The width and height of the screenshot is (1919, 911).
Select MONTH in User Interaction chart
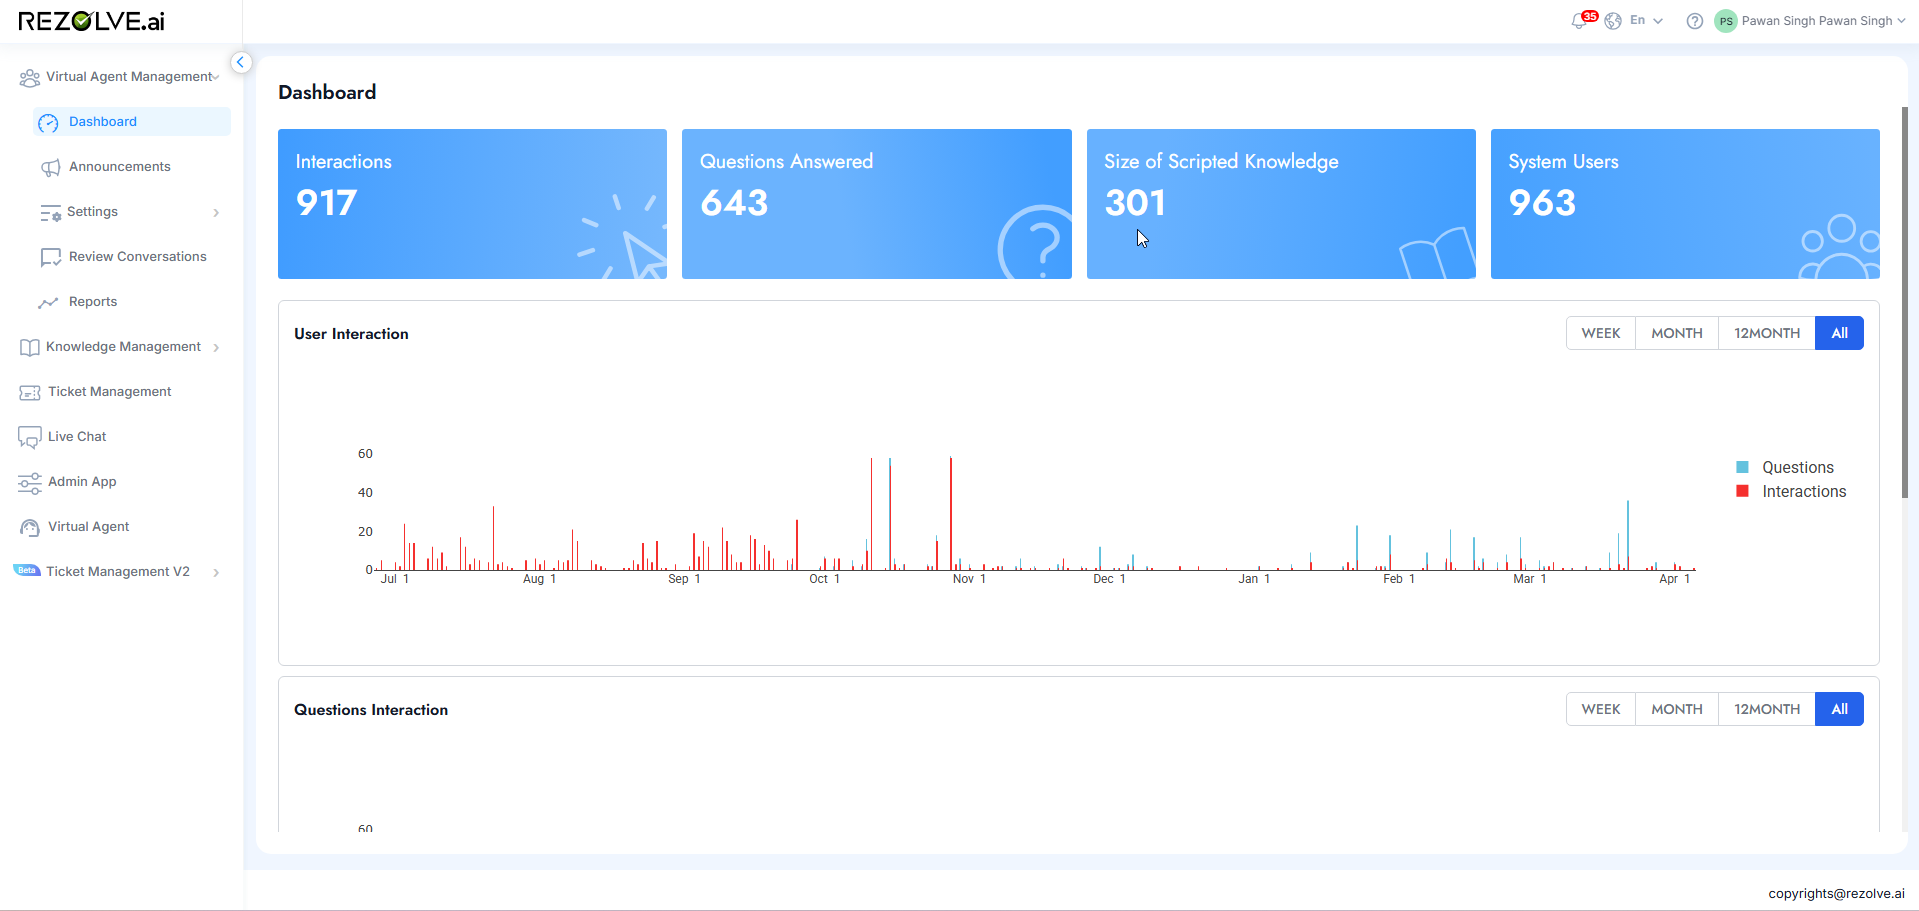(x=1677, y=333)
